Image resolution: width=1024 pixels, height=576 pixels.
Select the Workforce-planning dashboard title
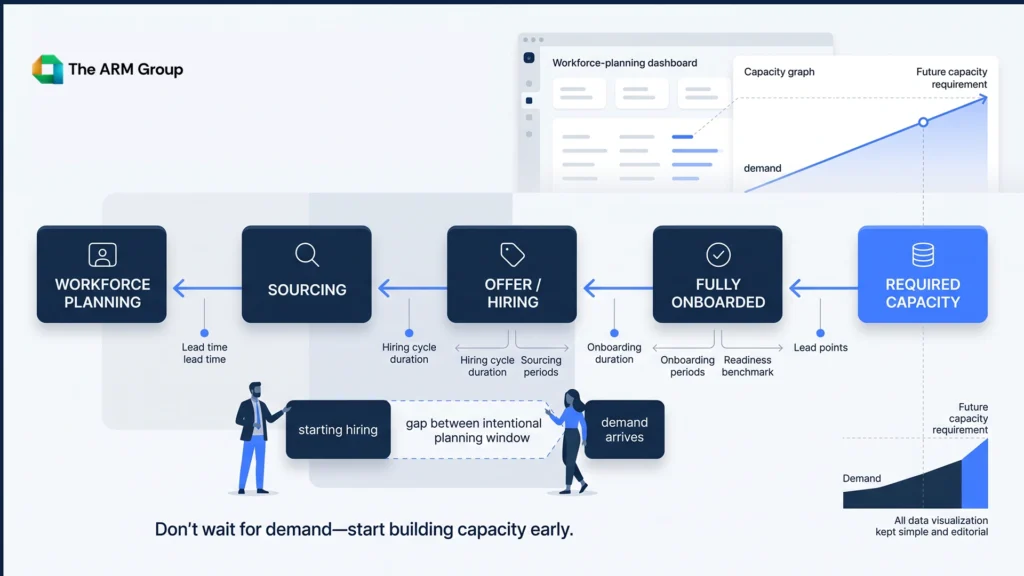625,63
